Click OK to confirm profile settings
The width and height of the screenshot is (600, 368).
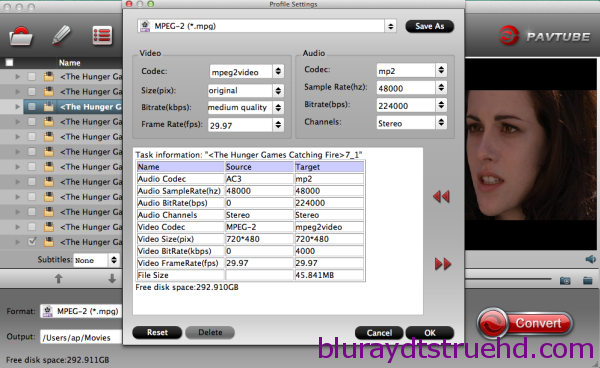tap(430, 333)
